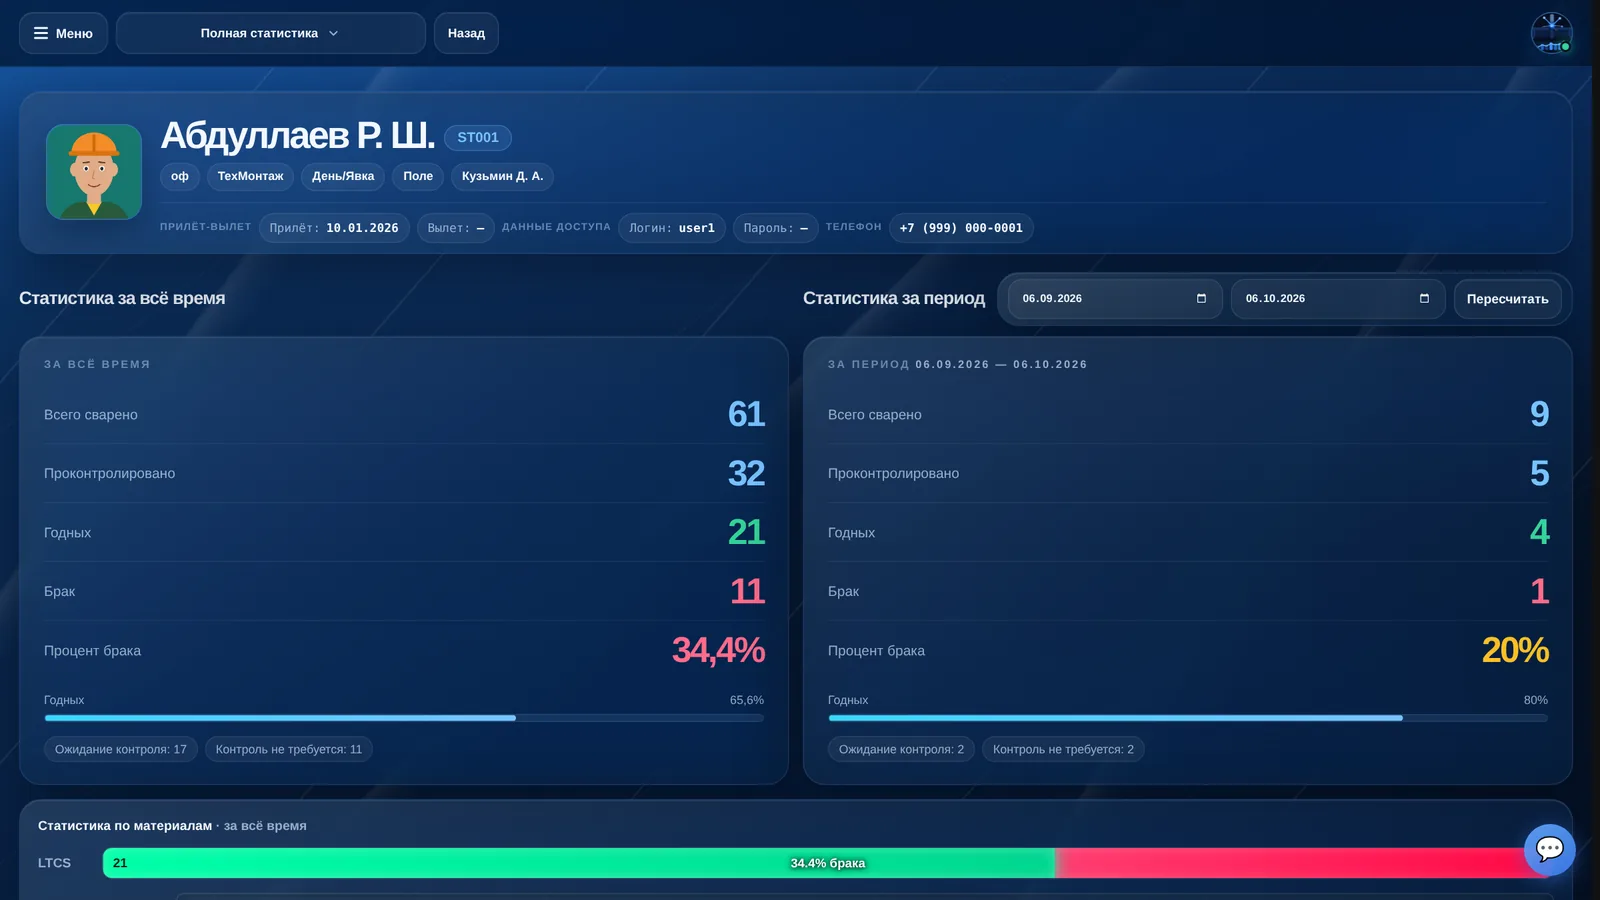Click the user avatar icon top right
Viewport: 1600px width, 900px height.
[1551, 33]
